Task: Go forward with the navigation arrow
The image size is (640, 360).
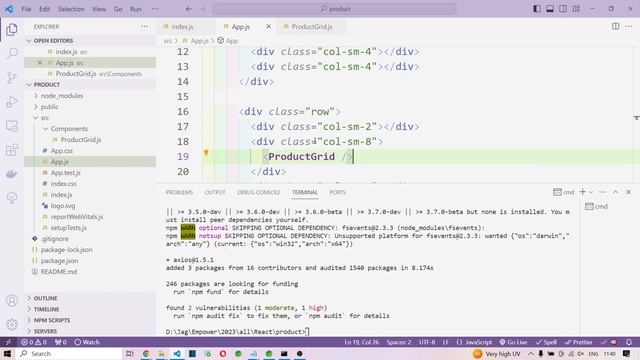Action: 202,9
